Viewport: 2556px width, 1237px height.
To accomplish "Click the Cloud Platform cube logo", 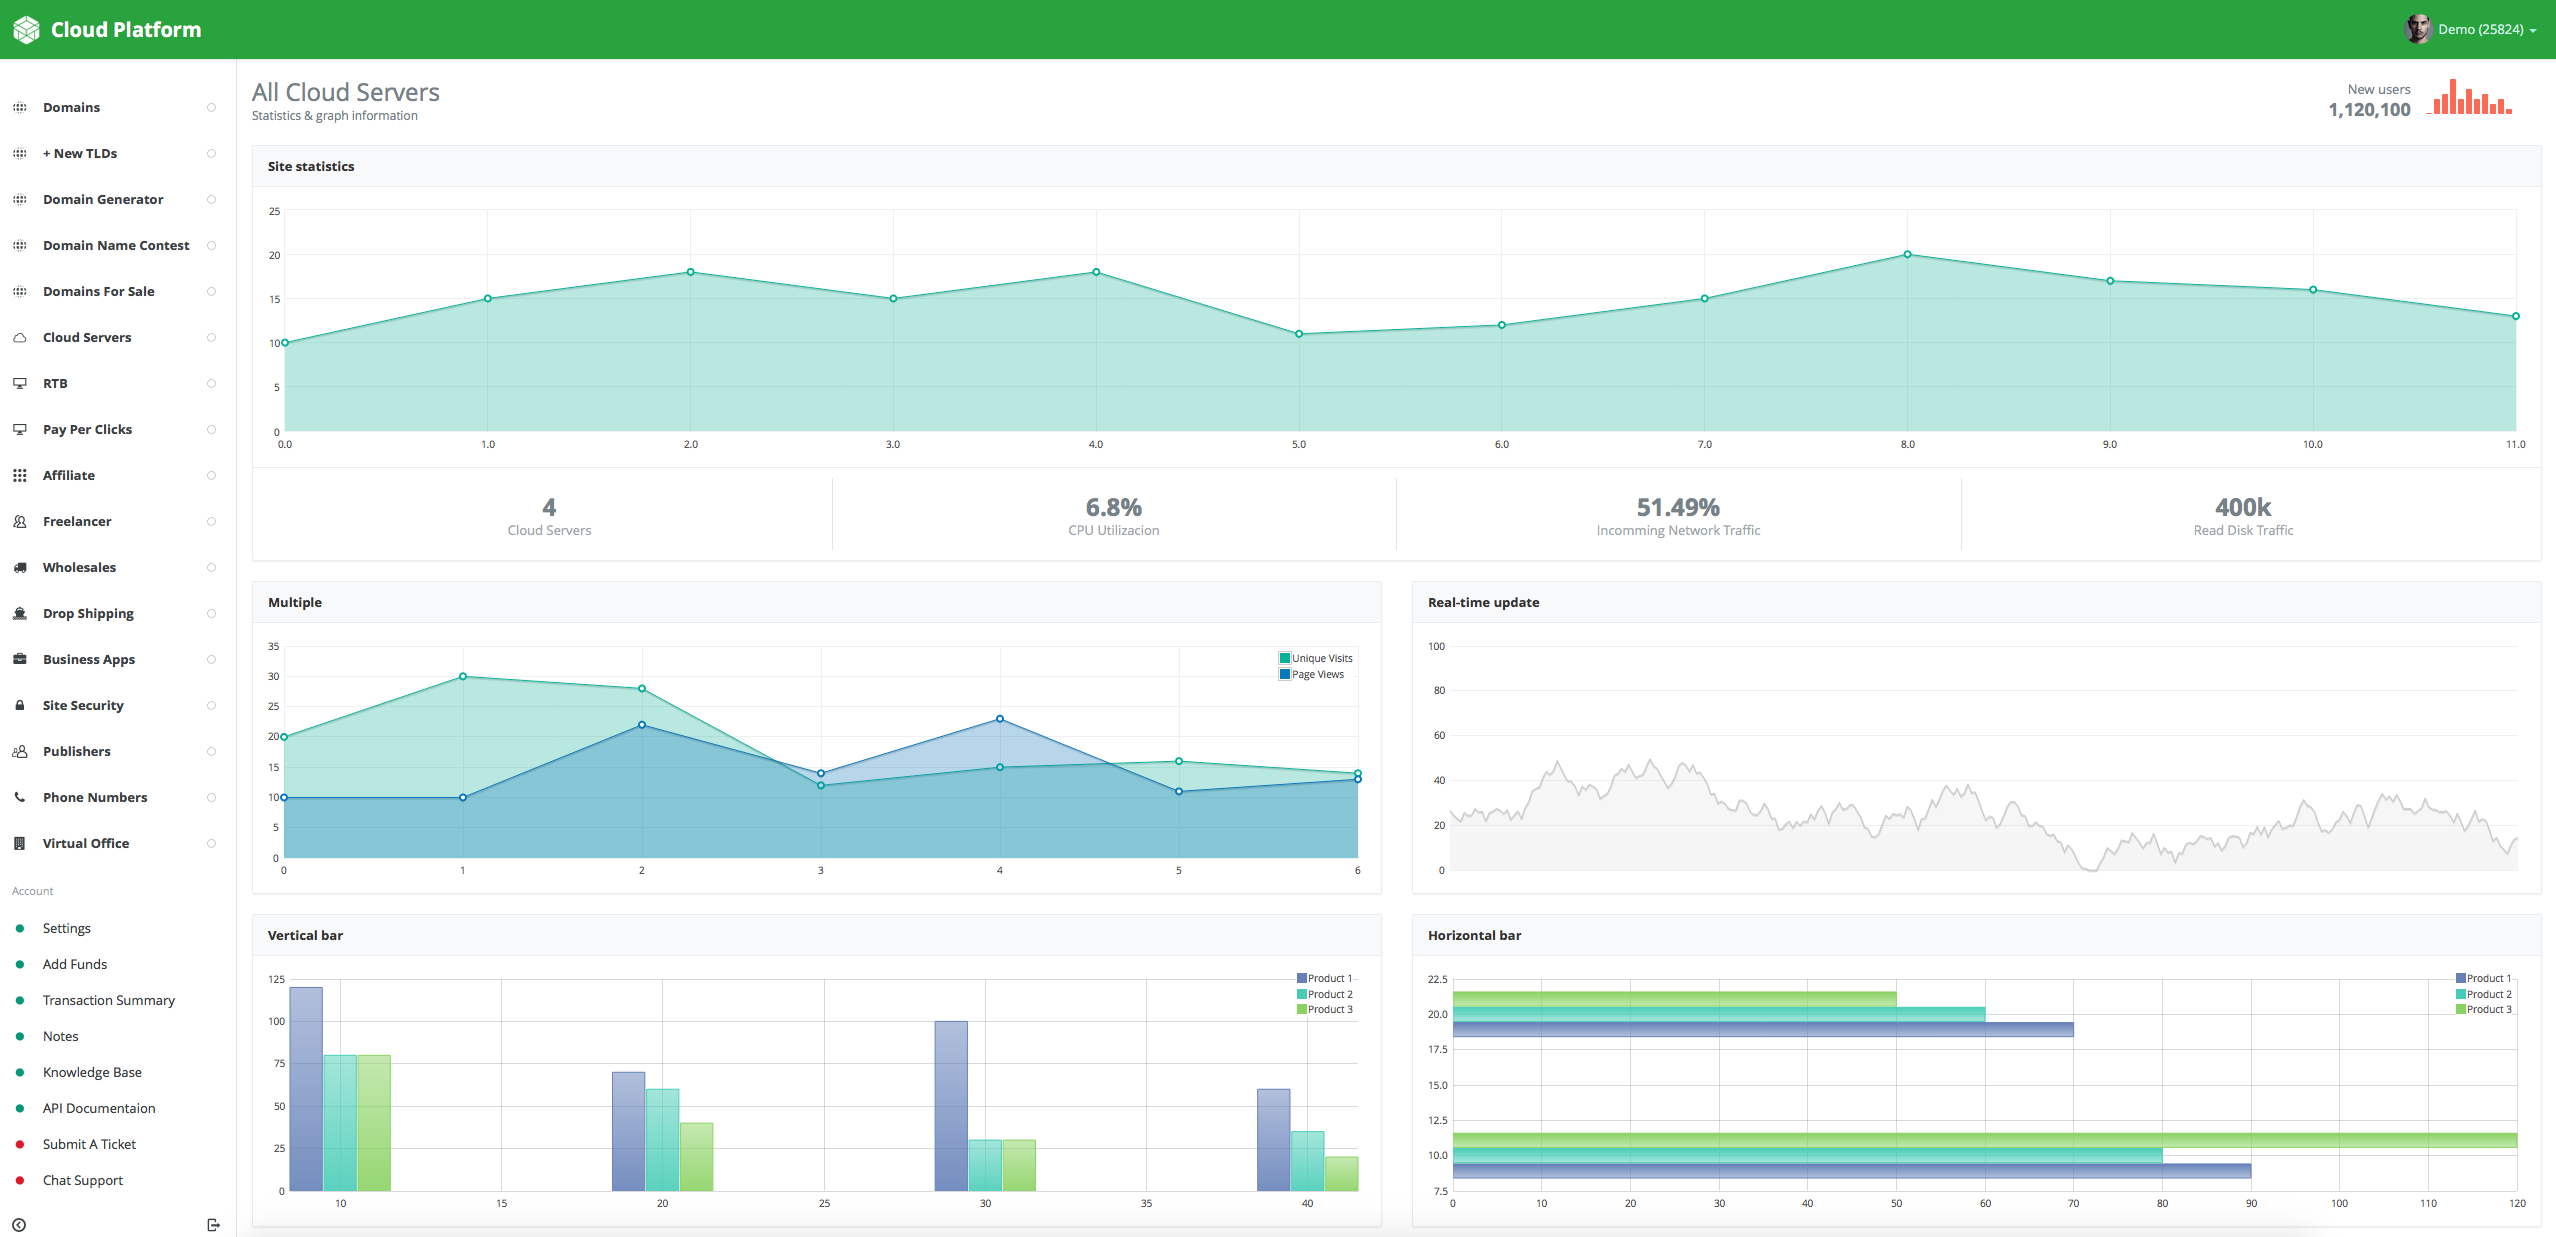I will point(26,30).
